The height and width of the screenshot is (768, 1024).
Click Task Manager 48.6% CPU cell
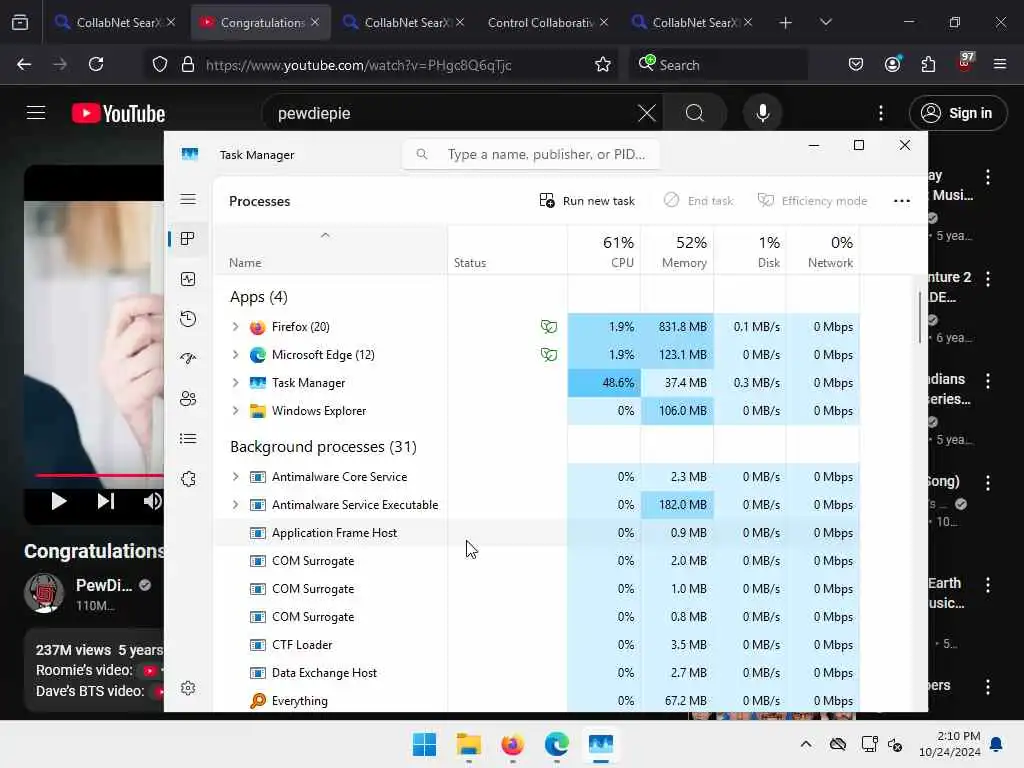[x=604, y=383]
